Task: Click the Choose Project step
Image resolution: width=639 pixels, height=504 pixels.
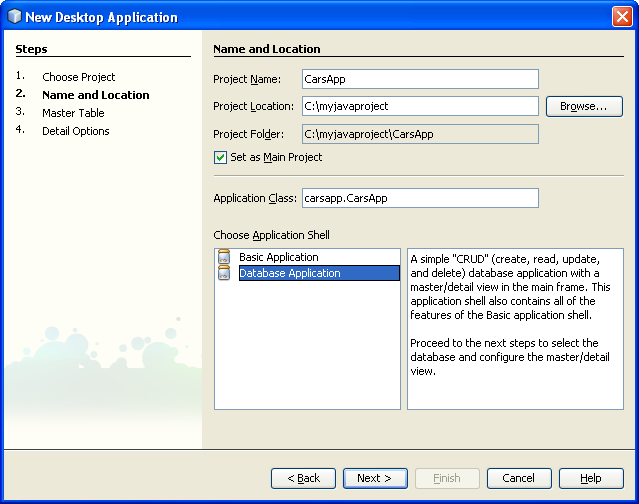Action: point(78,77)
